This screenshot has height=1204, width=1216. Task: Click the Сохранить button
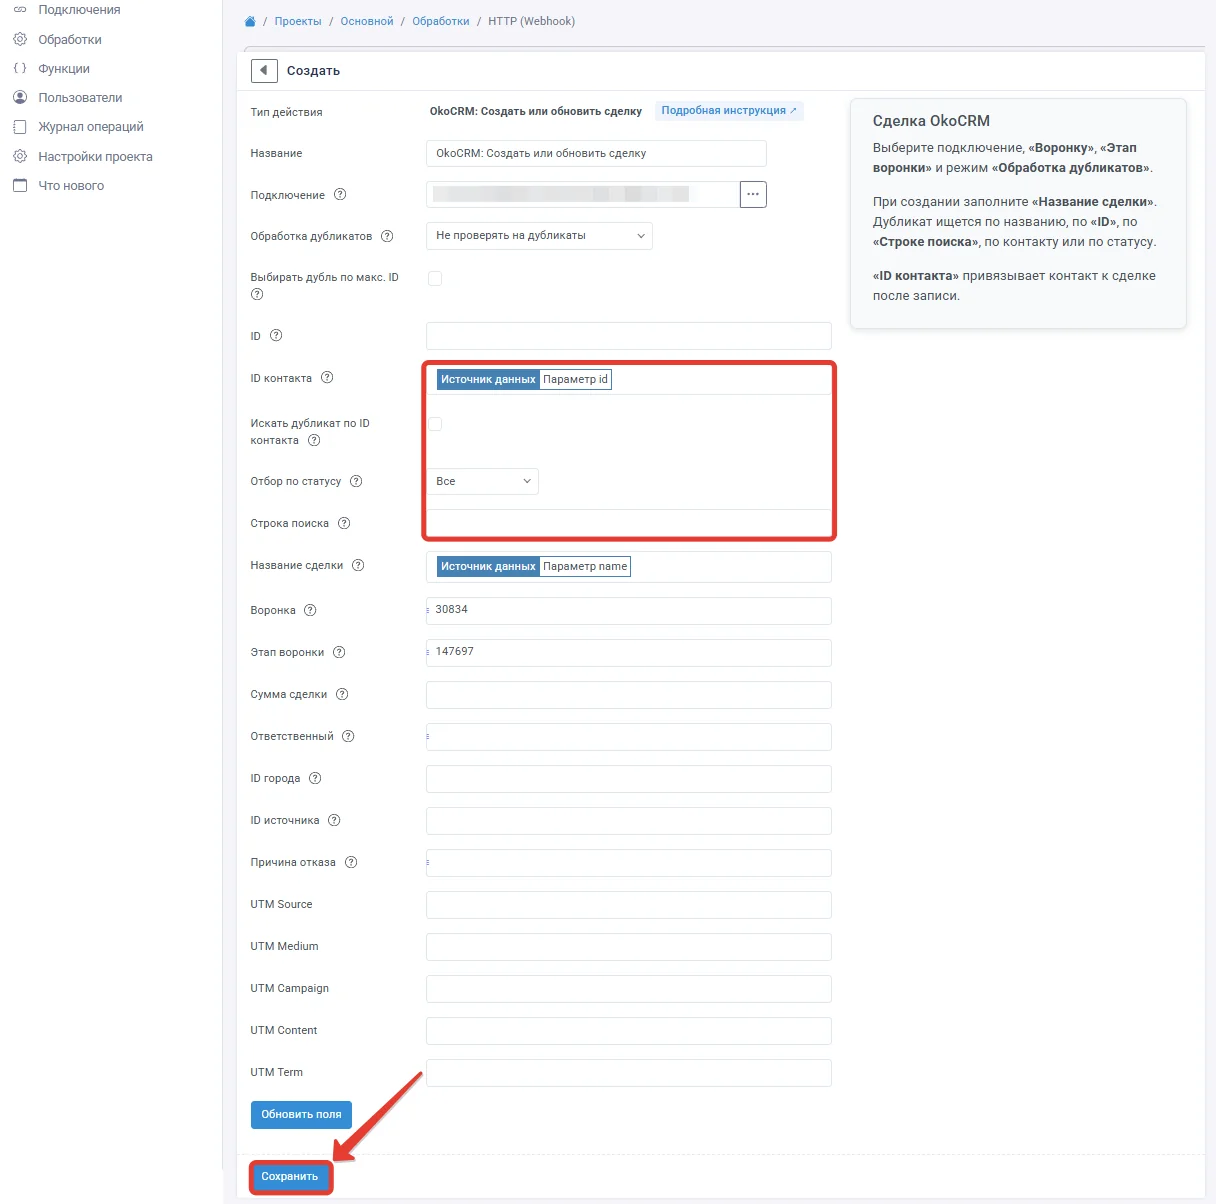290,1177
